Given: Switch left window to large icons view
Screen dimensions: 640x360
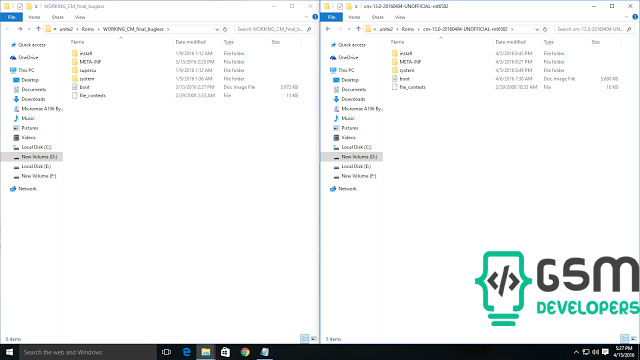Looking at the screenshot, I should coord(313,339).
